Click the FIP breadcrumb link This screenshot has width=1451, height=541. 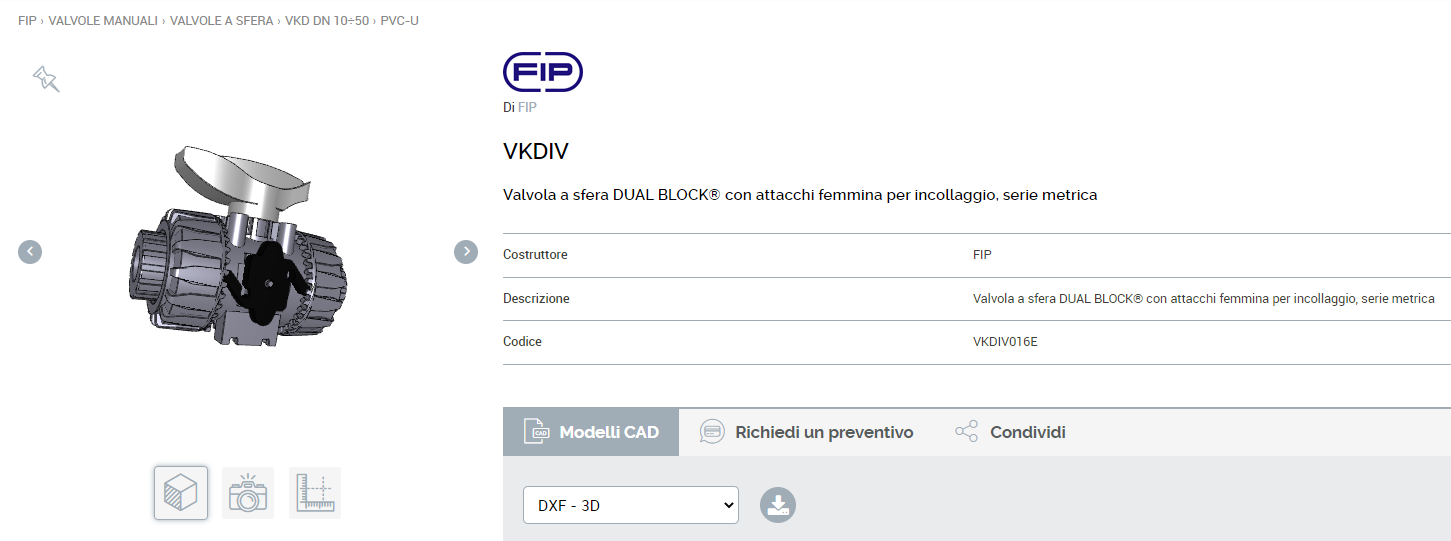coord(27,20)
